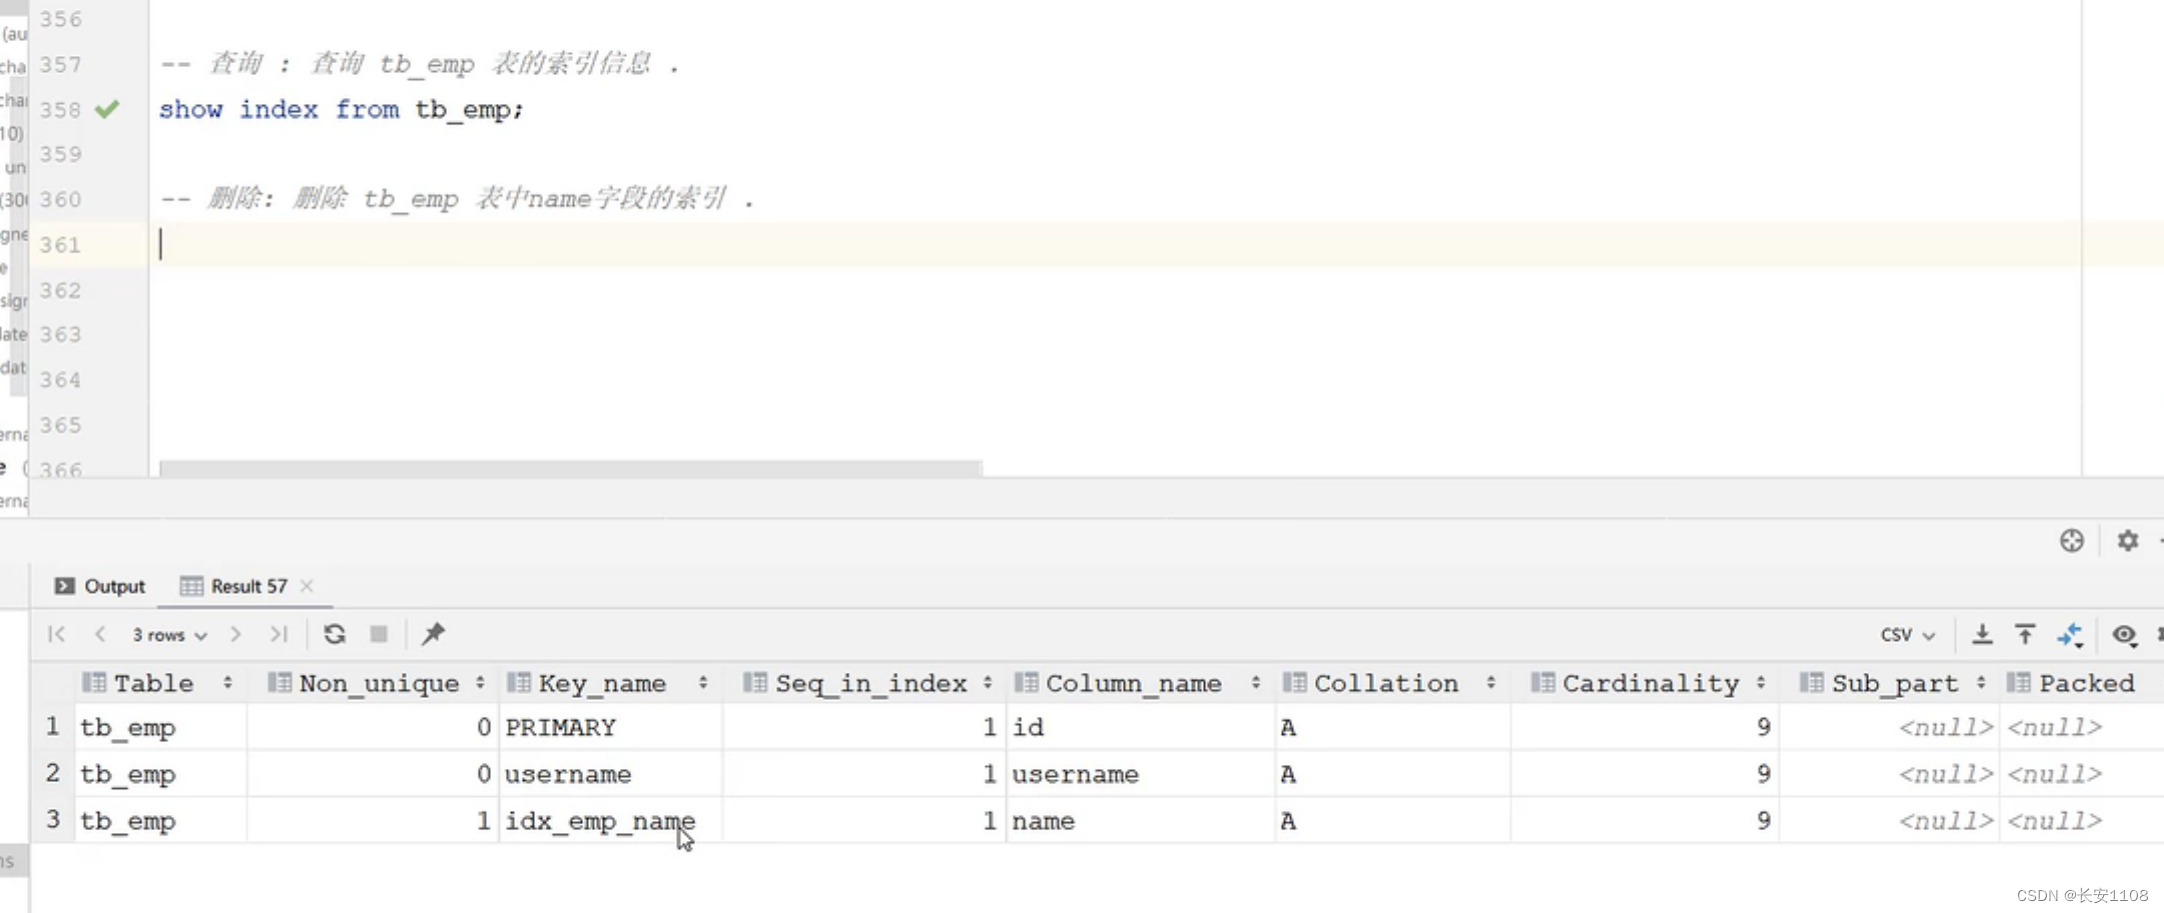This screenshot has width=2164, height=913.
Task: Click the green checkmark on line 358
Action: [x=107, y=109]
